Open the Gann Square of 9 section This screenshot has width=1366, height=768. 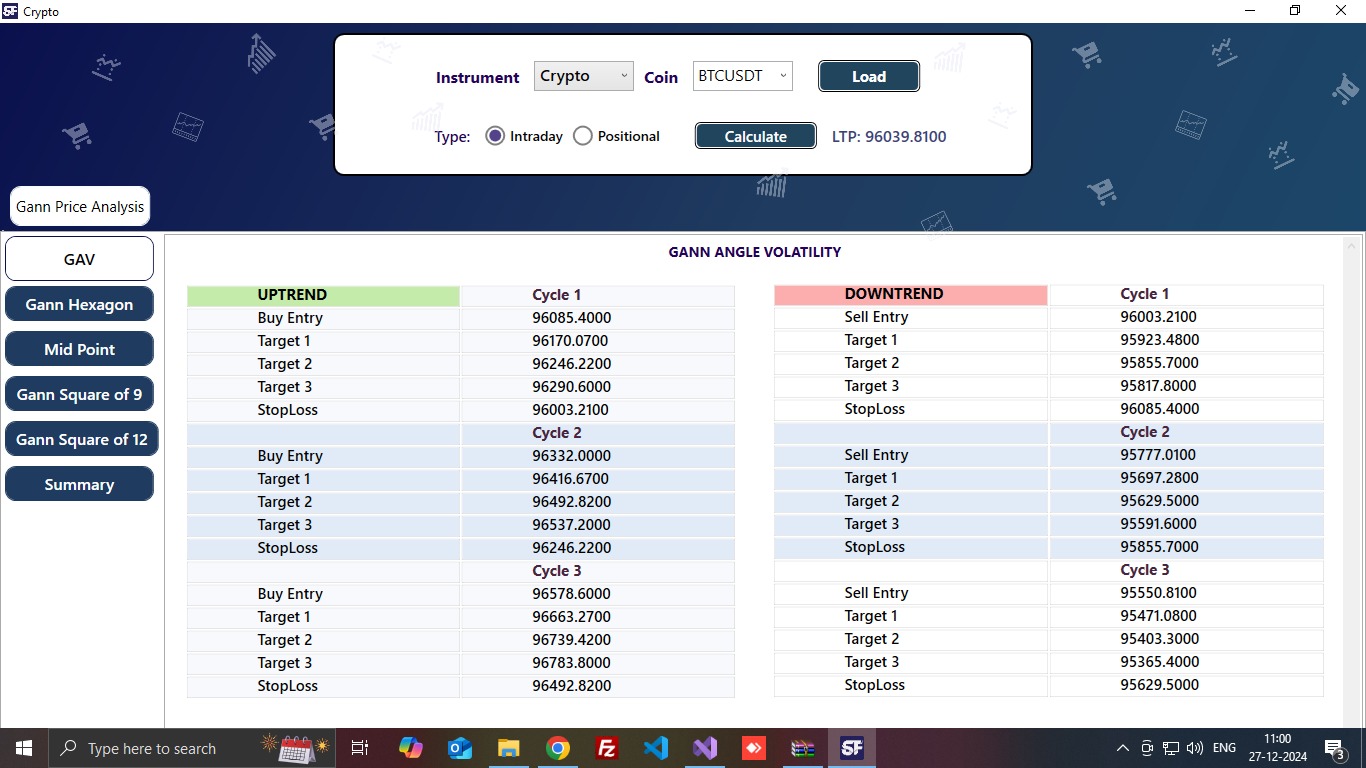(x=79, y=393)
